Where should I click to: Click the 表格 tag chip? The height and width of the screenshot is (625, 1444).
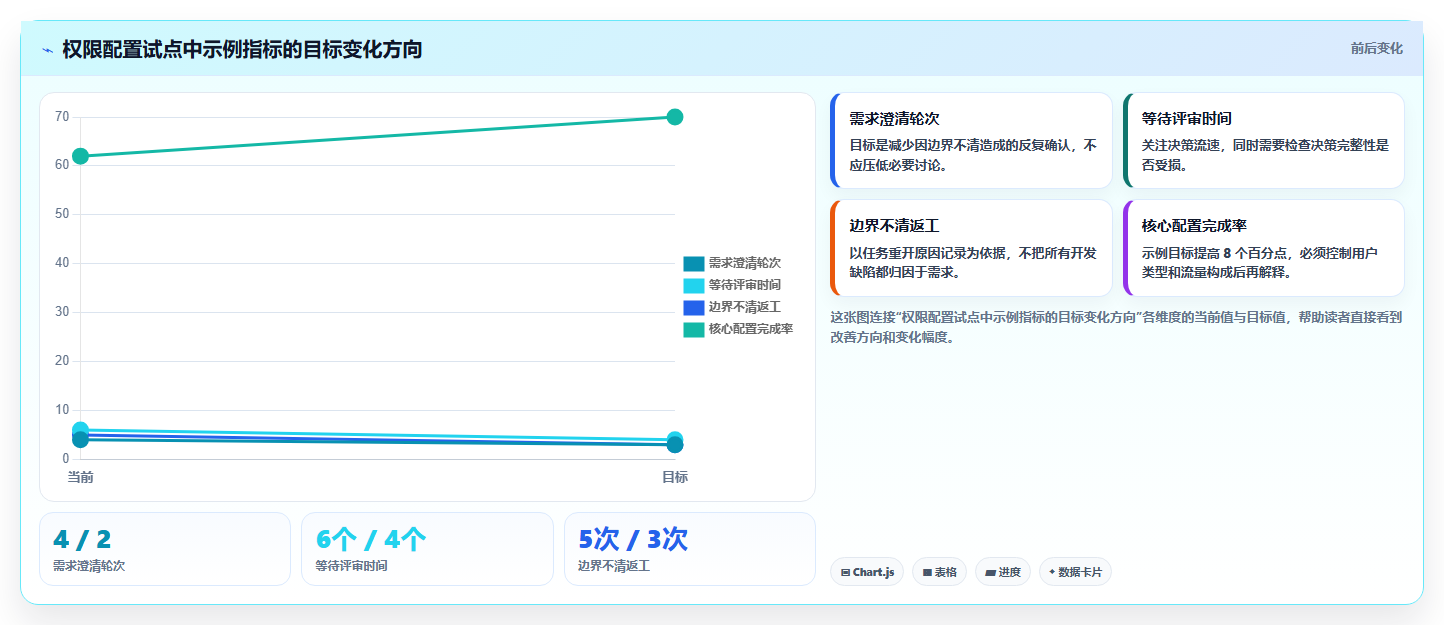pyautogui.click(x=939, y=572)
